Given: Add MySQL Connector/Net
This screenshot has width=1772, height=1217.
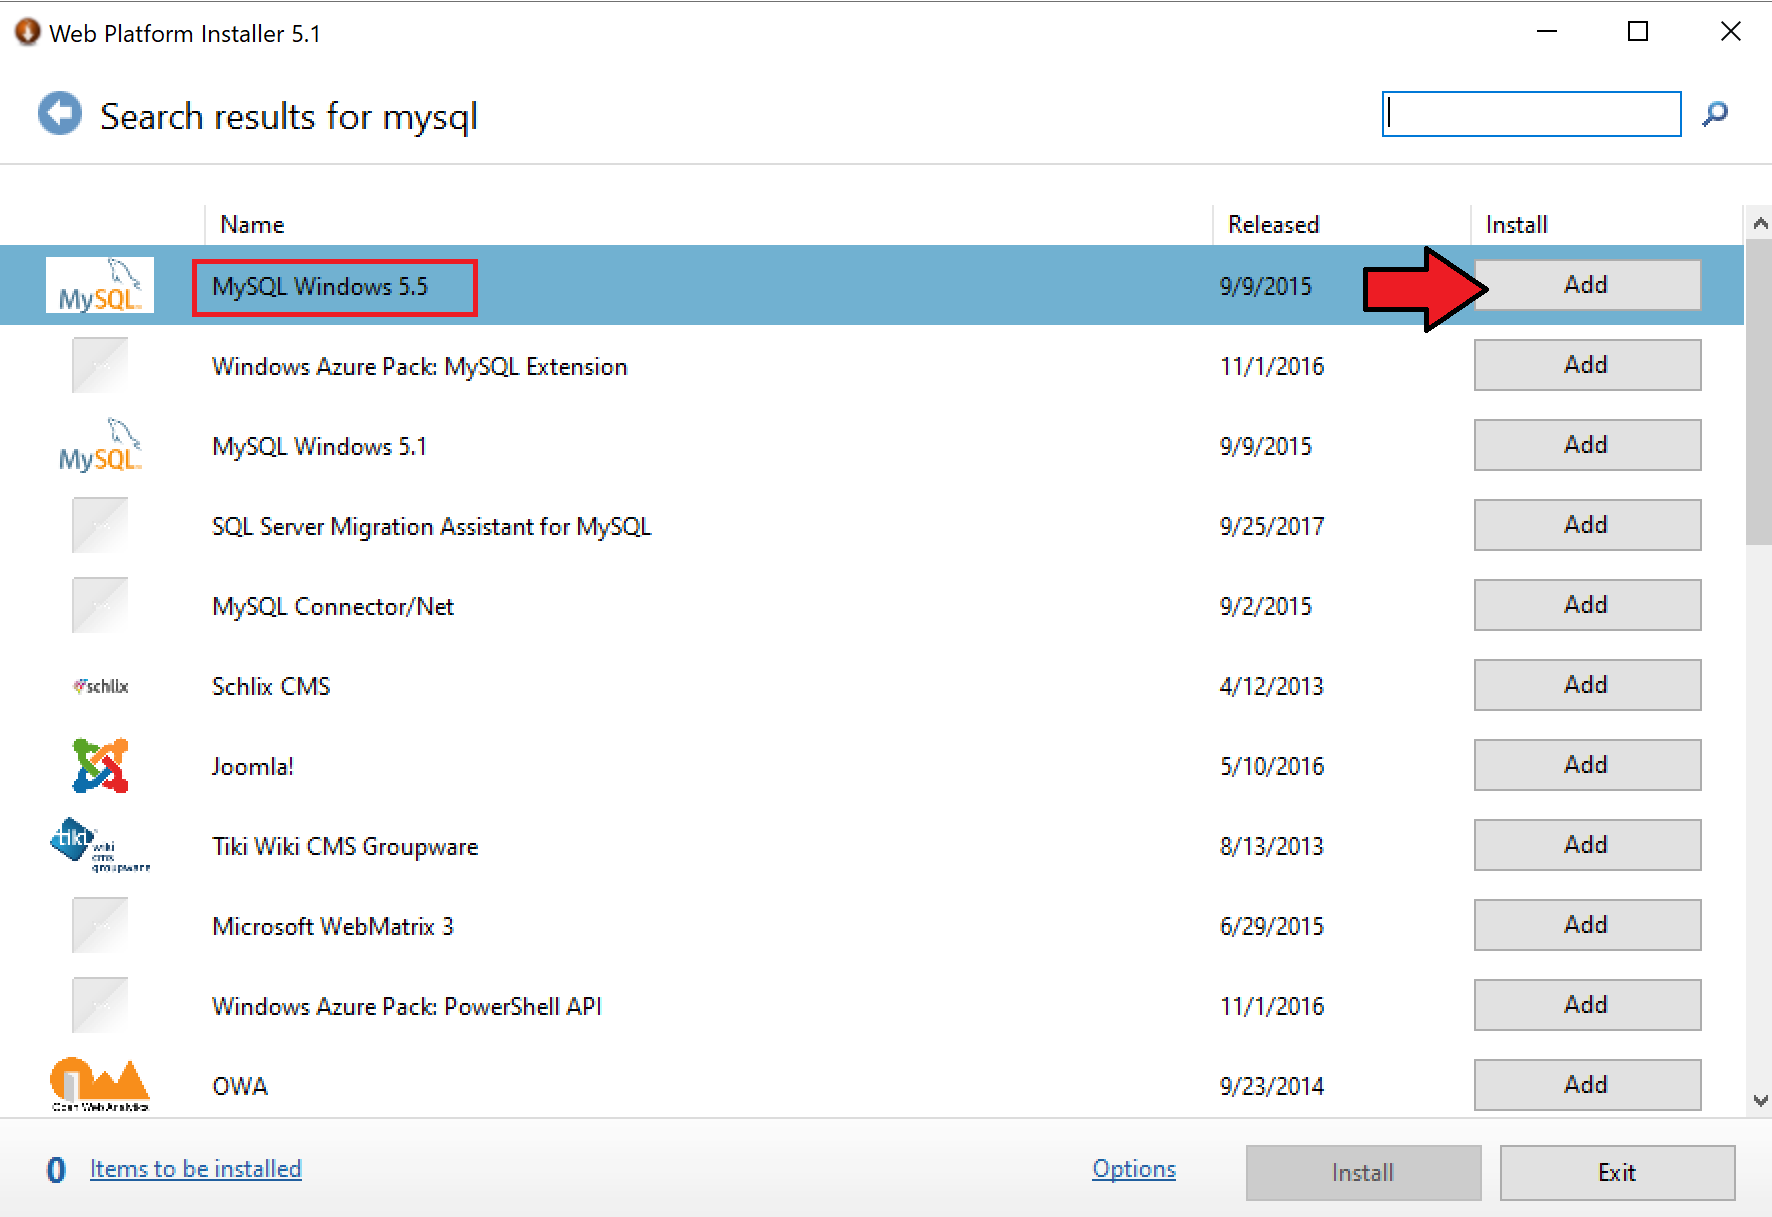Looking at the screenshot, I should (x=1587, y=605).
